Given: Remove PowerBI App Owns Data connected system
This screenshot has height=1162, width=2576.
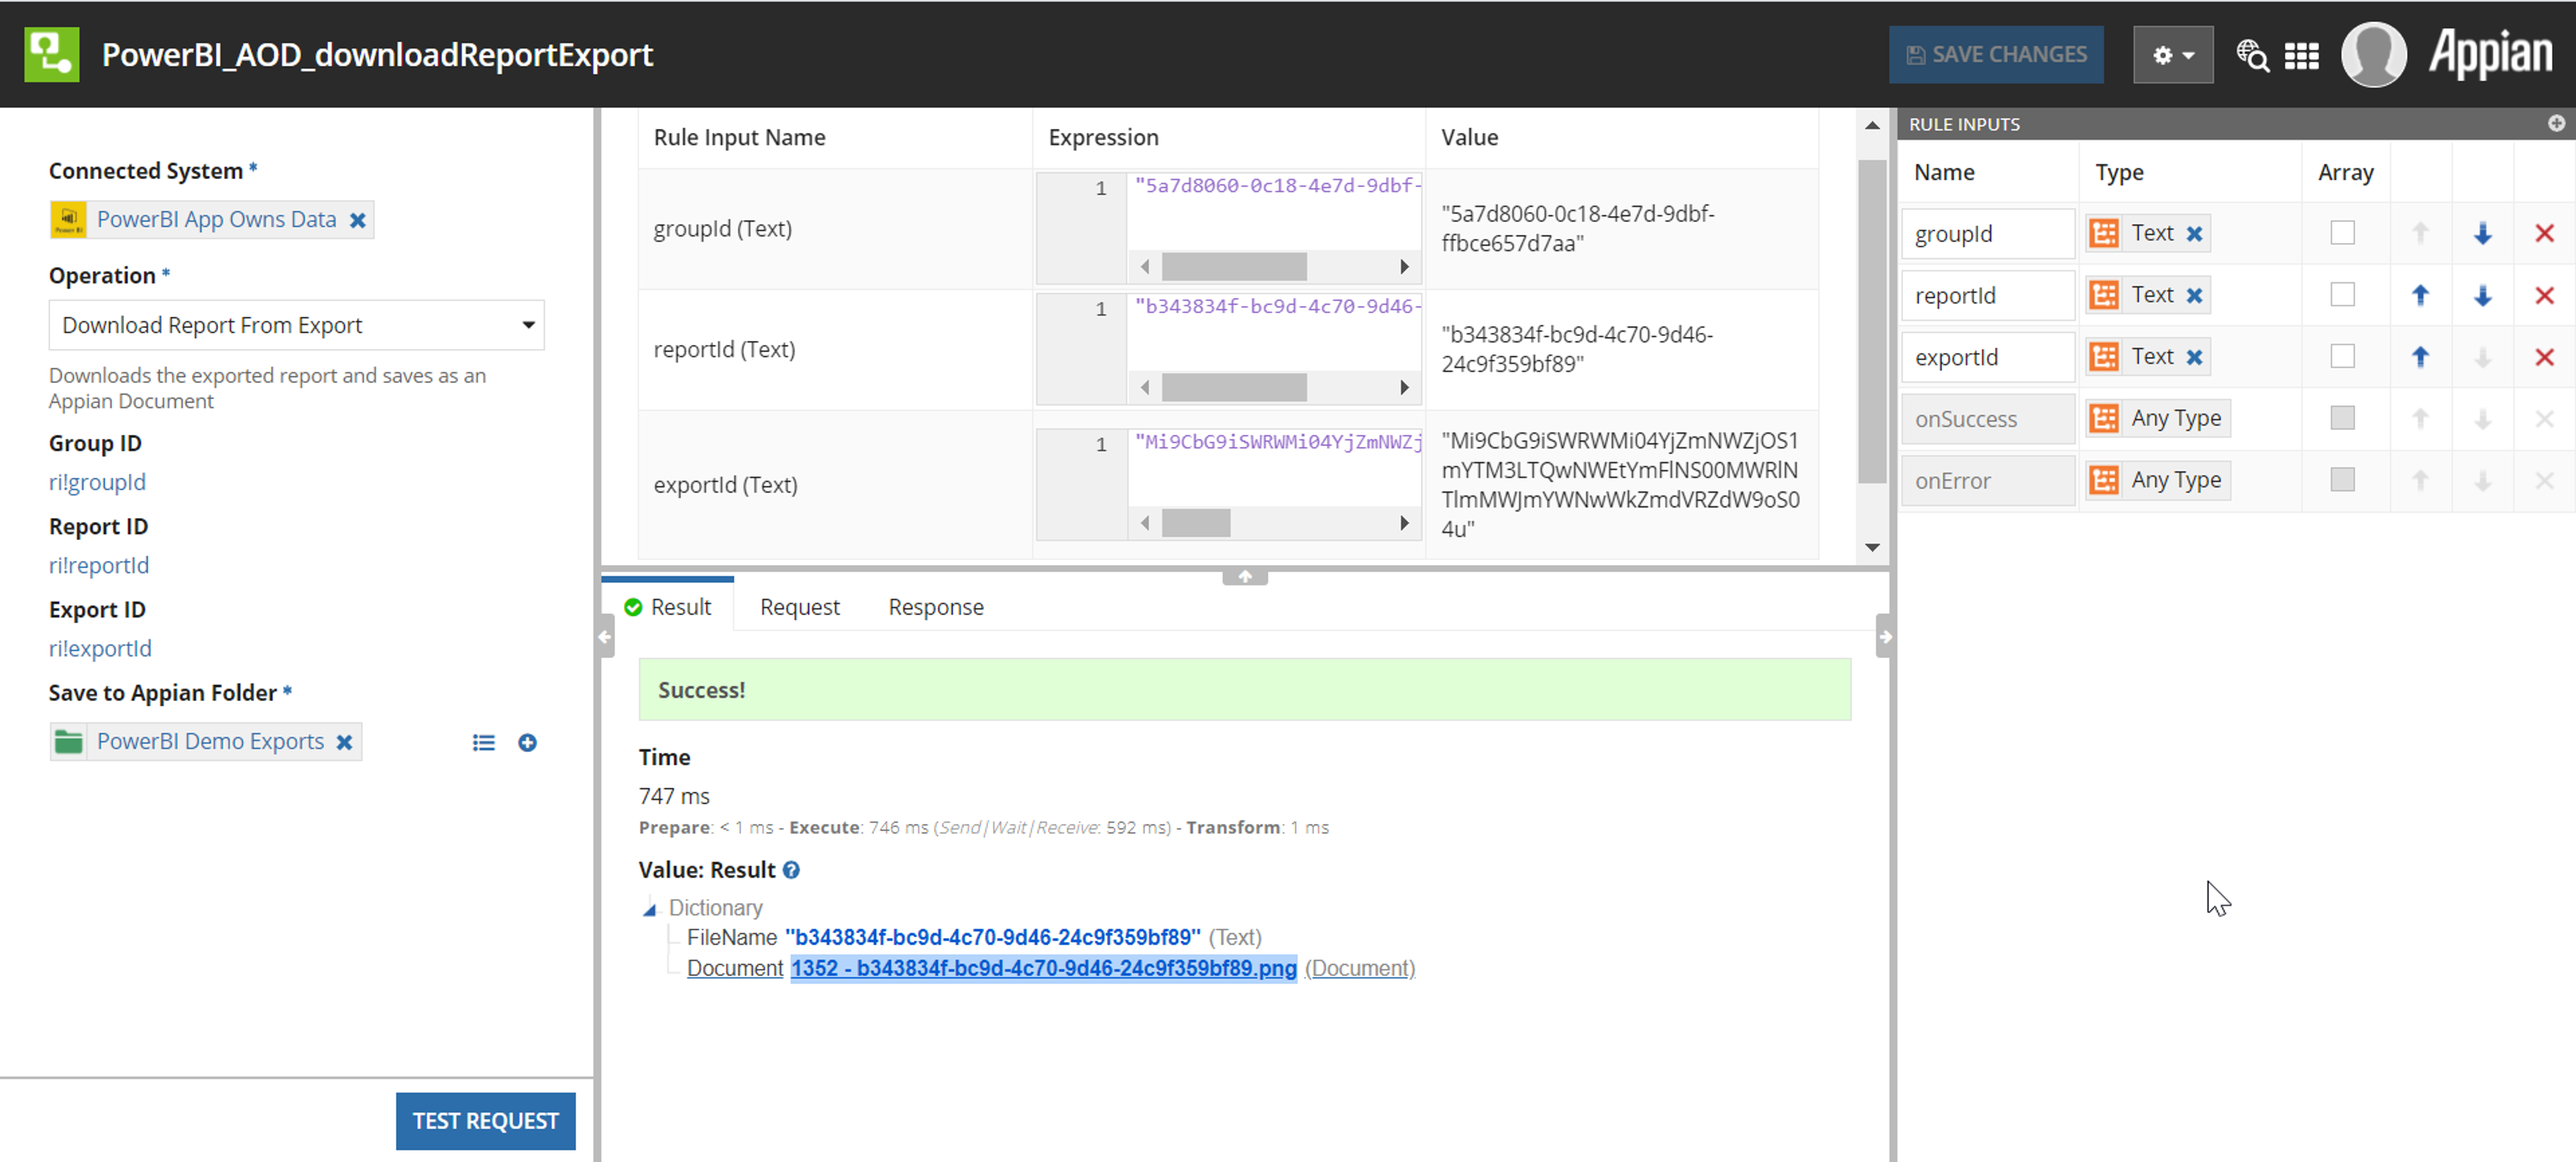Looking at the screenshot, I should coord(357,220).
